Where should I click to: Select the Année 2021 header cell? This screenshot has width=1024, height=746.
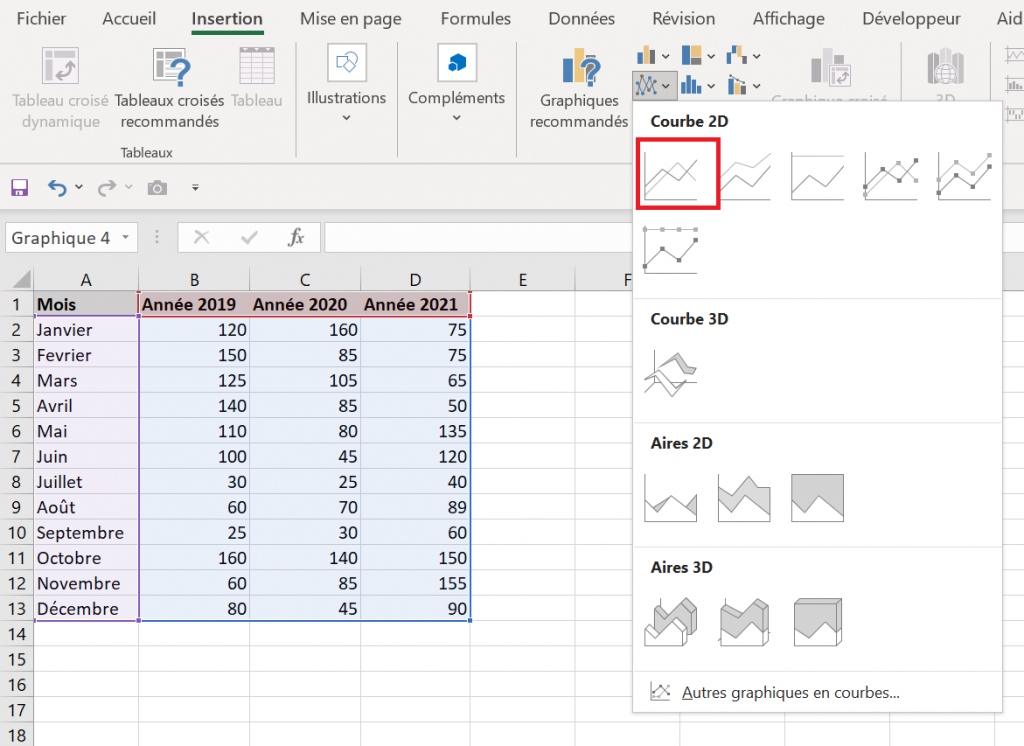pyautogui.click(x=415, y=304)
